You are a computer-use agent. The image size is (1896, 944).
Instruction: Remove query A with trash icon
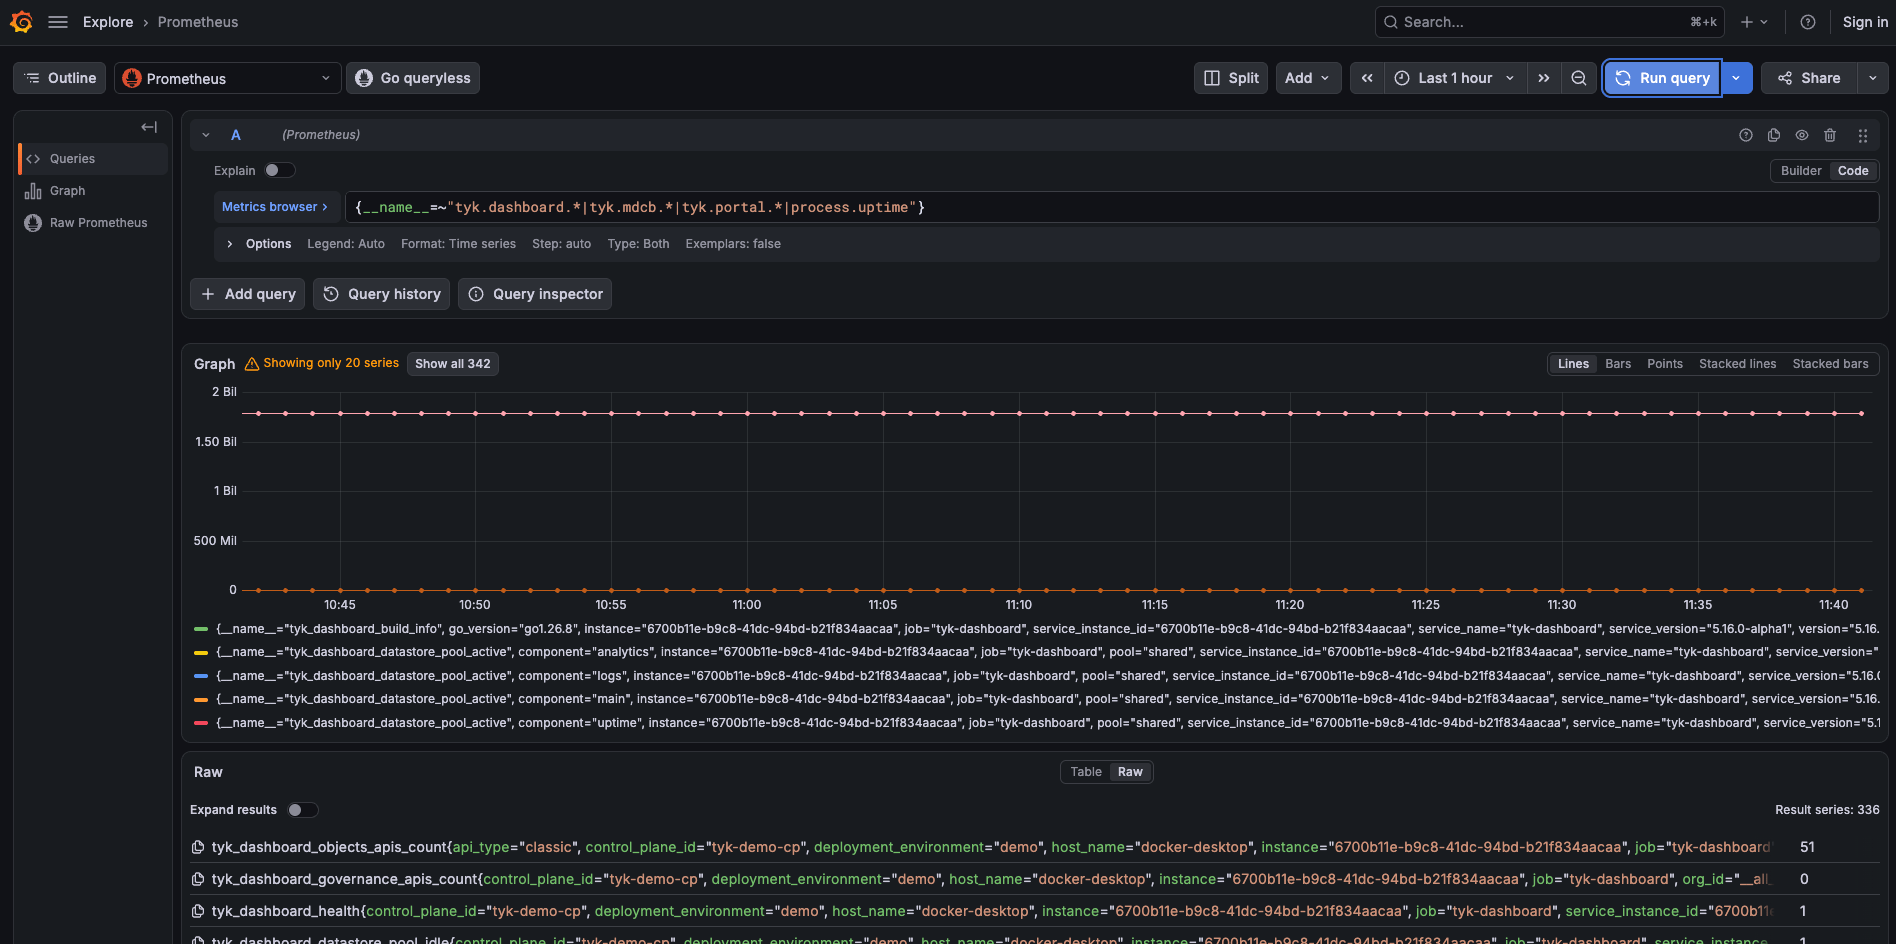1830,135
